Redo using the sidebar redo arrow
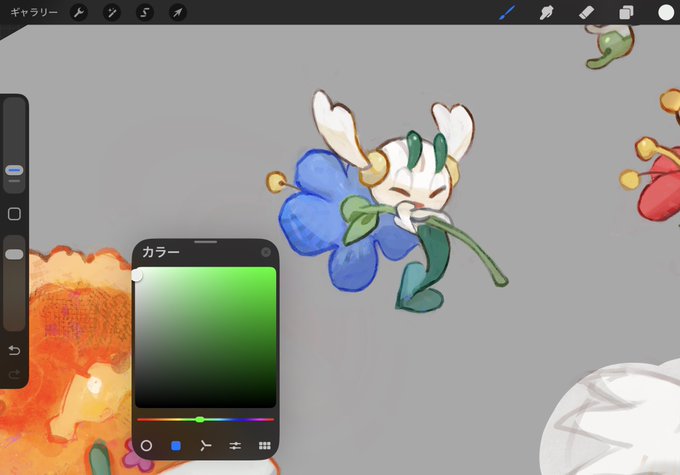Viewport: 680px width, 475px height. pyautogui.click(x=14, y=374)
